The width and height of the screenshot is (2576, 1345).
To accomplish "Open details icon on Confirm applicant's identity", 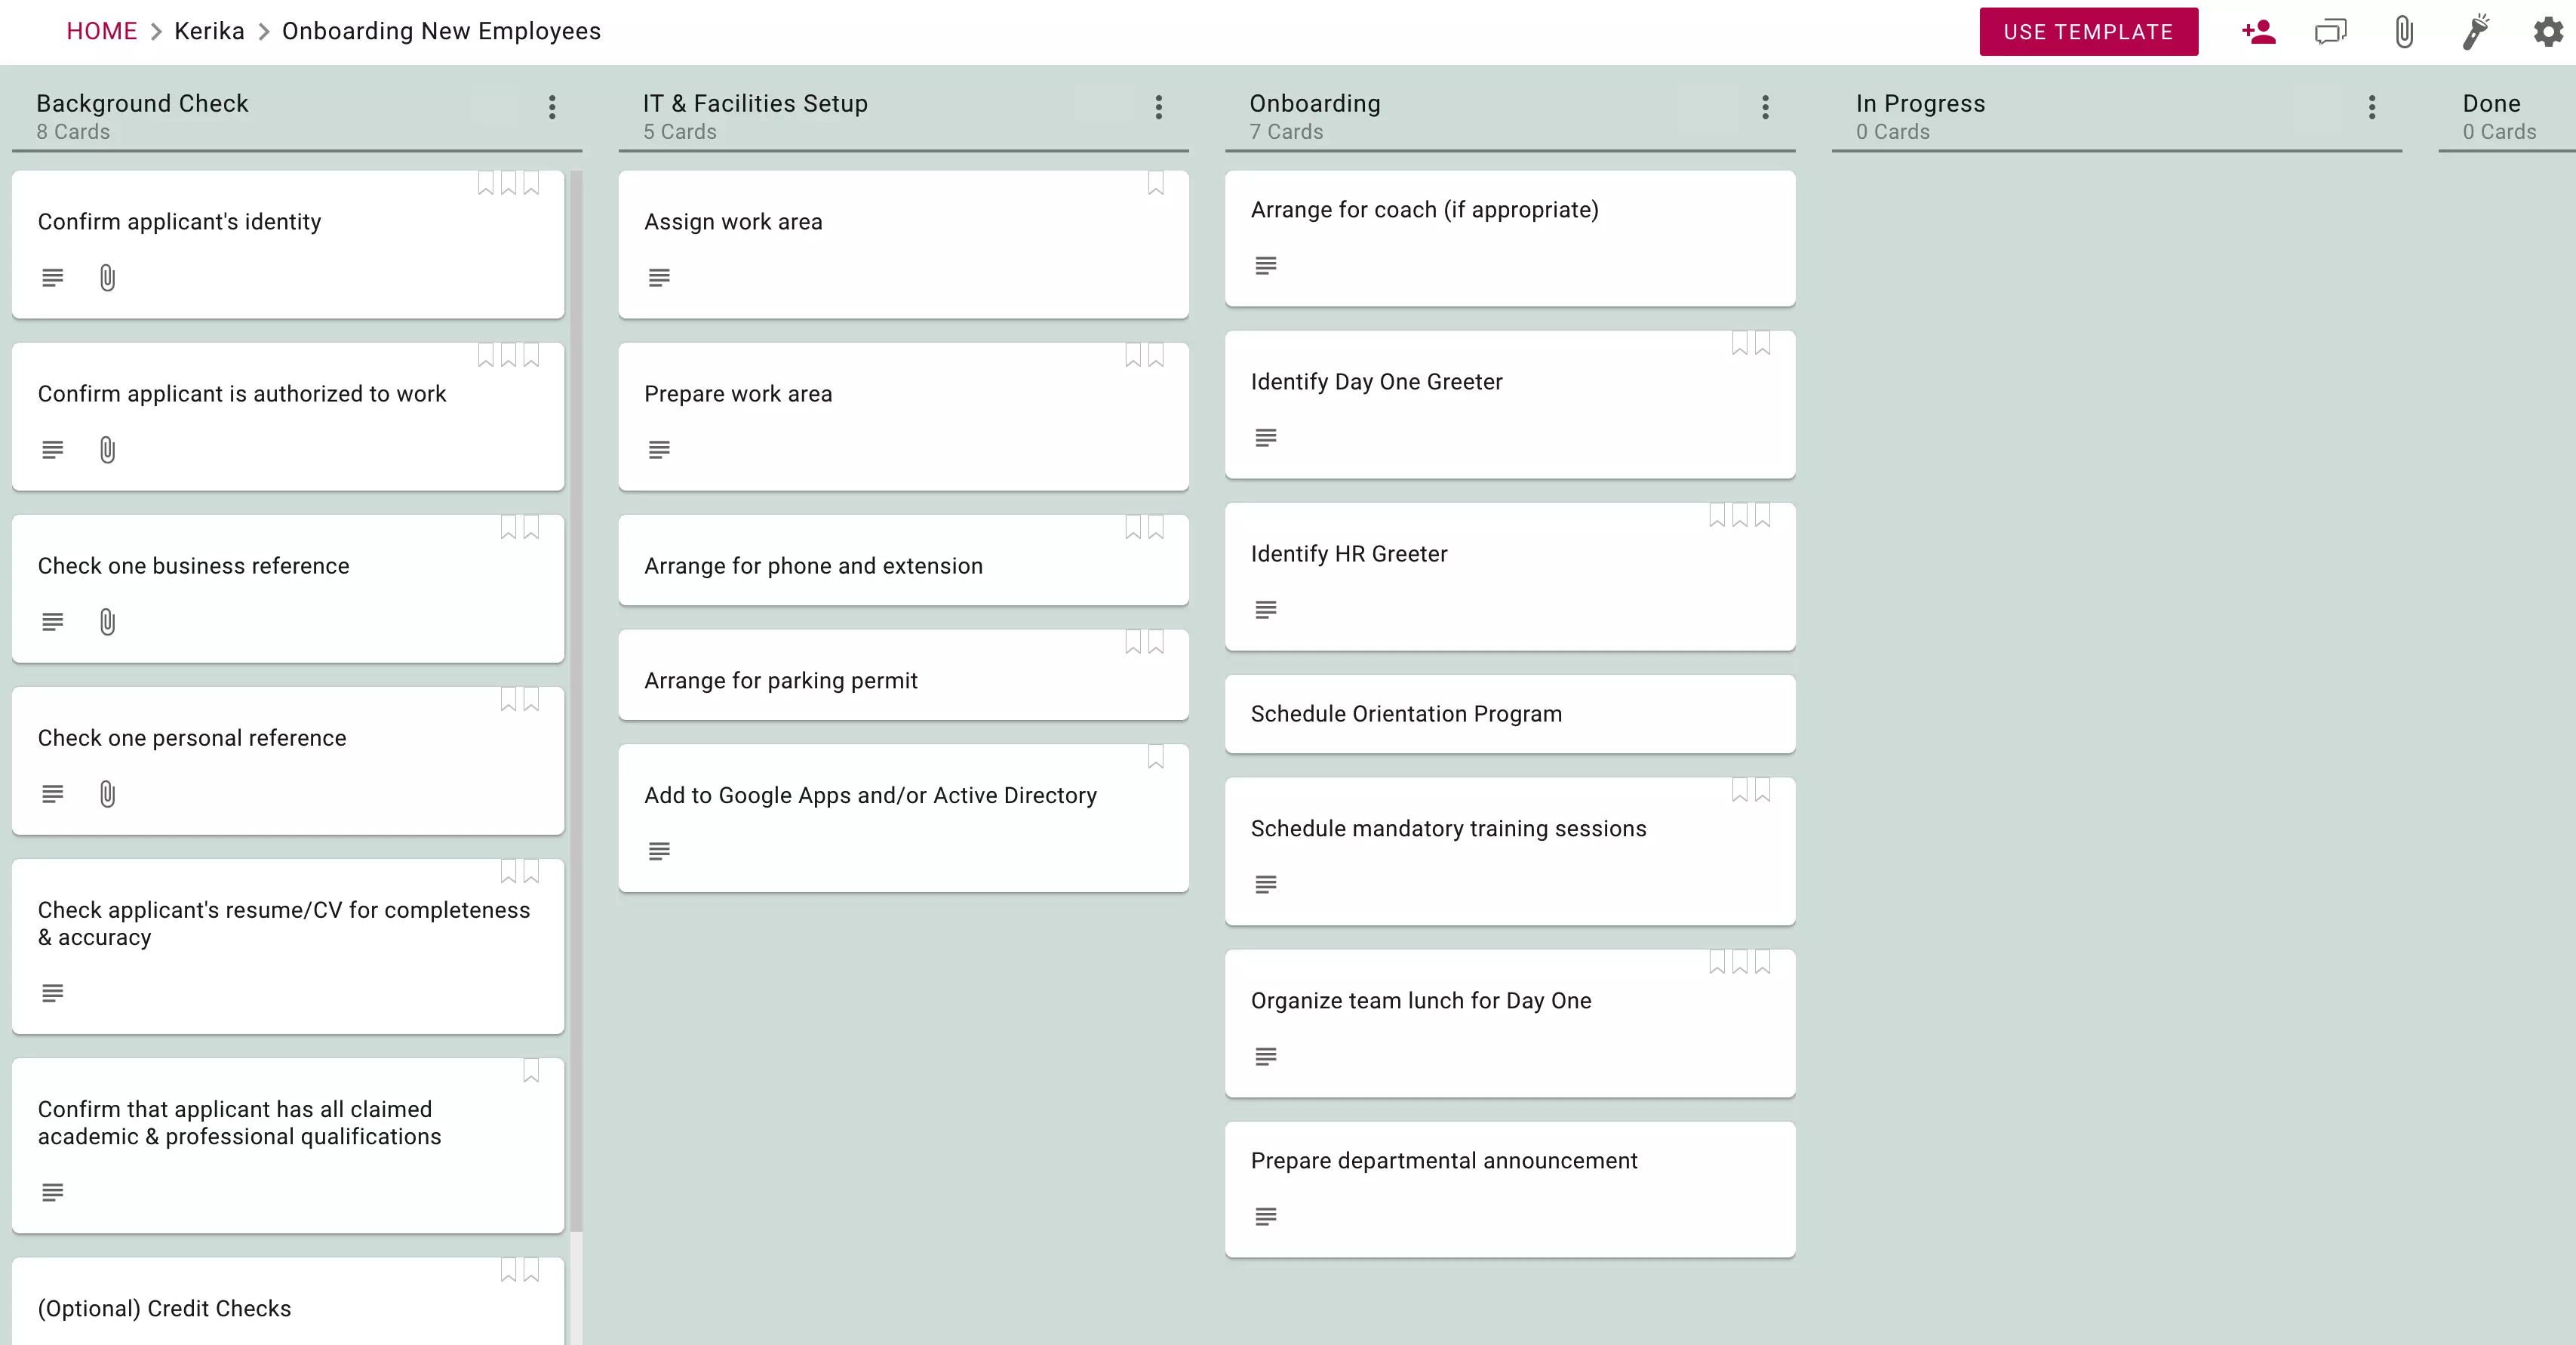I will click(53, 277).
